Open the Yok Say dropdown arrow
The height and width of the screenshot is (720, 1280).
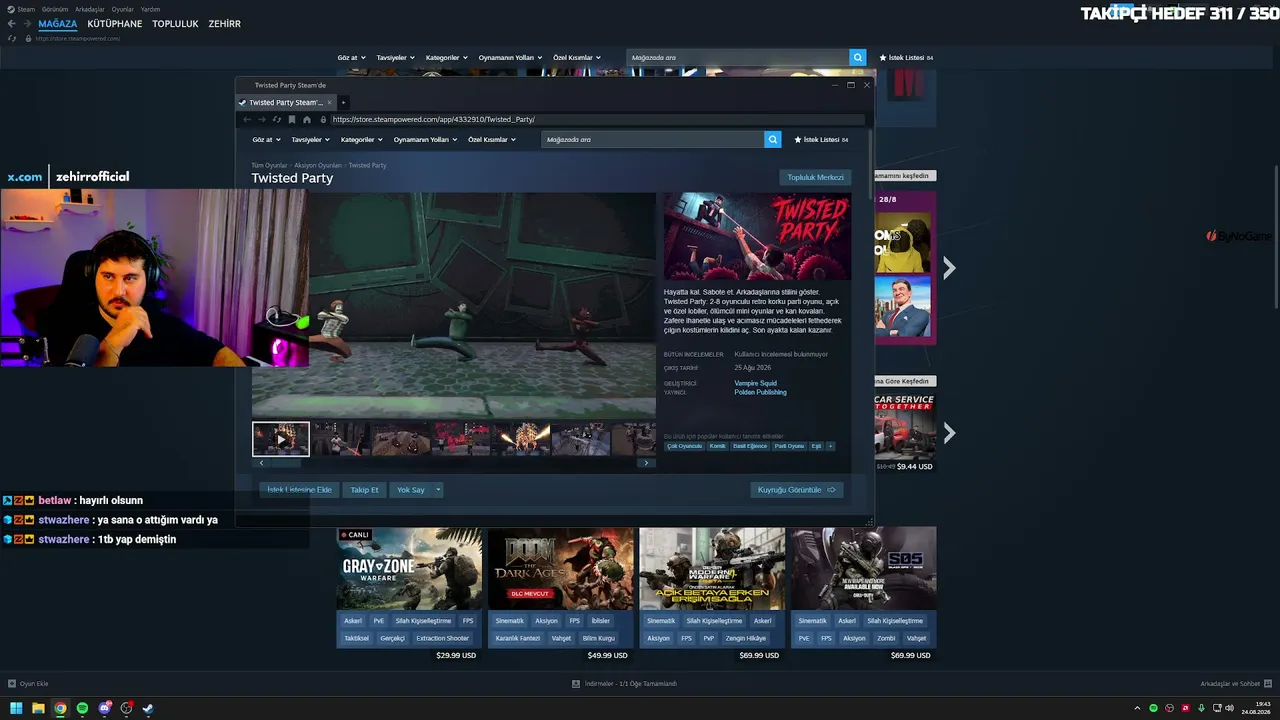[x=438, y=490]
